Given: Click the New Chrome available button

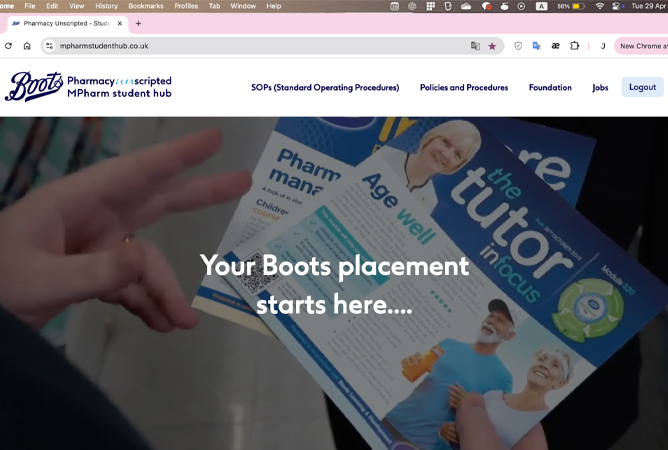Looking at the screenshot, I should [x=641, y=46].
